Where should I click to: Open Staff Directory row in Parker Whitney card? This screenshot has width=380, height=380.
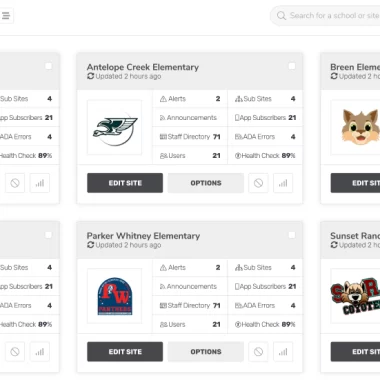pyautogui.click(x=190, y=305)
